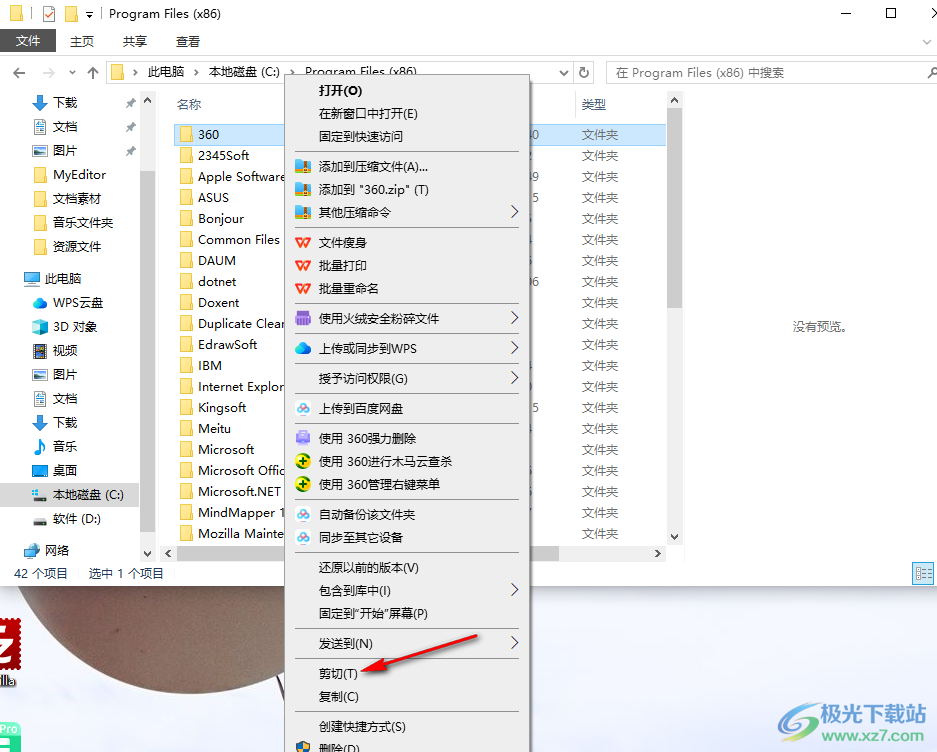Select 本地磁盘 (C:) in address breadcrumb

click(x=244, y=72)
